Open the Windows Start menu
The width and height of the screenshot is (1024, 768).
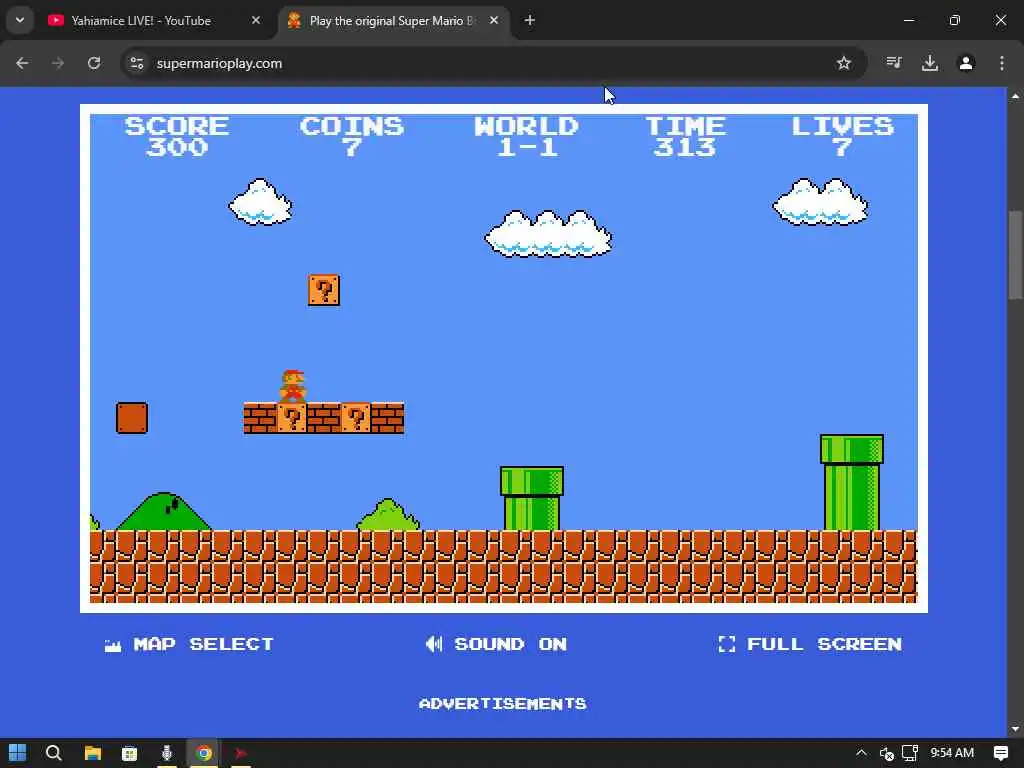point(18,753)
